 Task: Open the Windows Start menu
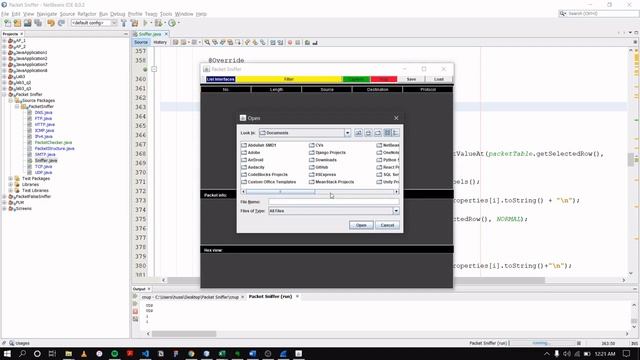click(7, 353)
